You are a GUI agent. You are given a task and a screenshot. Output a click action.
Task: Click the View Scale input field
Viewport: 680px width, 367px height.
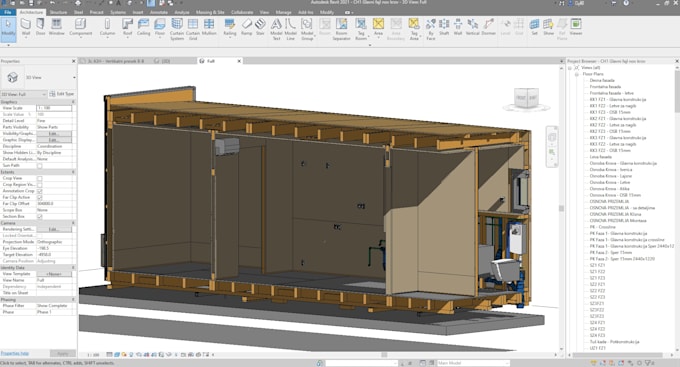click(x=54, y=108)
